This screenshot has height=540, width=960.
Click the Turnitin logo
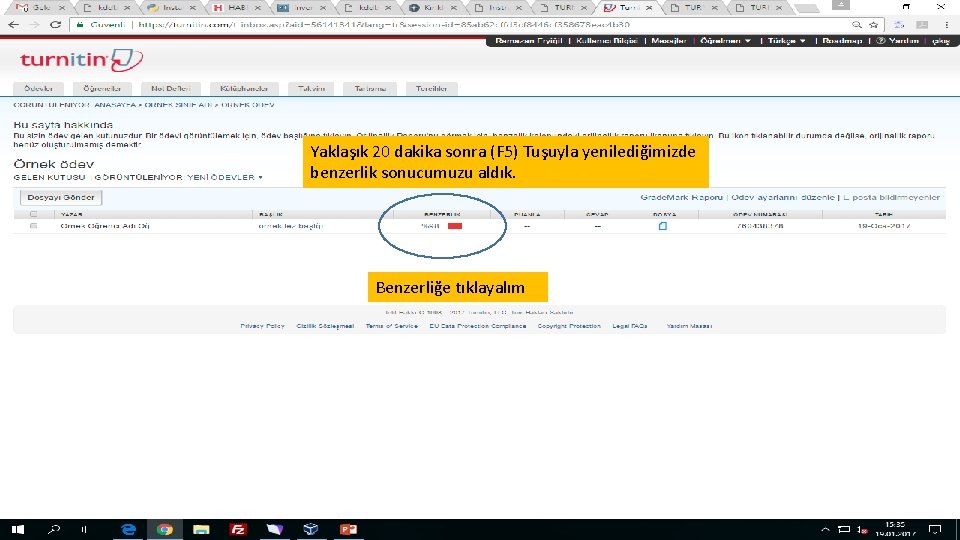(x=81, y=60)
